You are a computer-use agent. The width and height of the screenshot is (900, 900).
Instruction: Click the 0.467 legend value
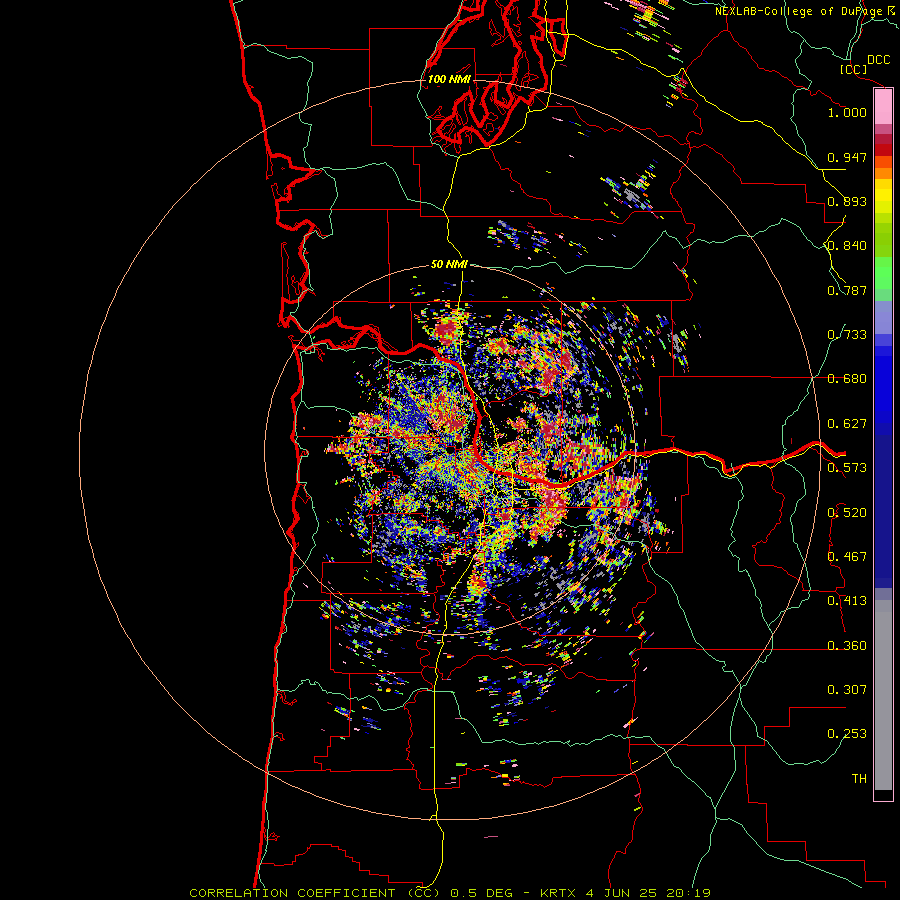pos(847,557)
